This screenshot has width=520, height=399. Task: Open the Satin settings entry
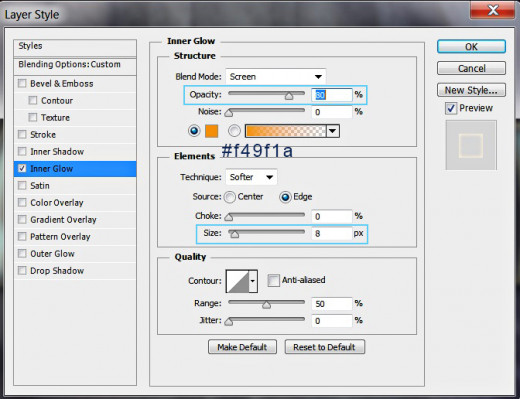pos(75,186)
